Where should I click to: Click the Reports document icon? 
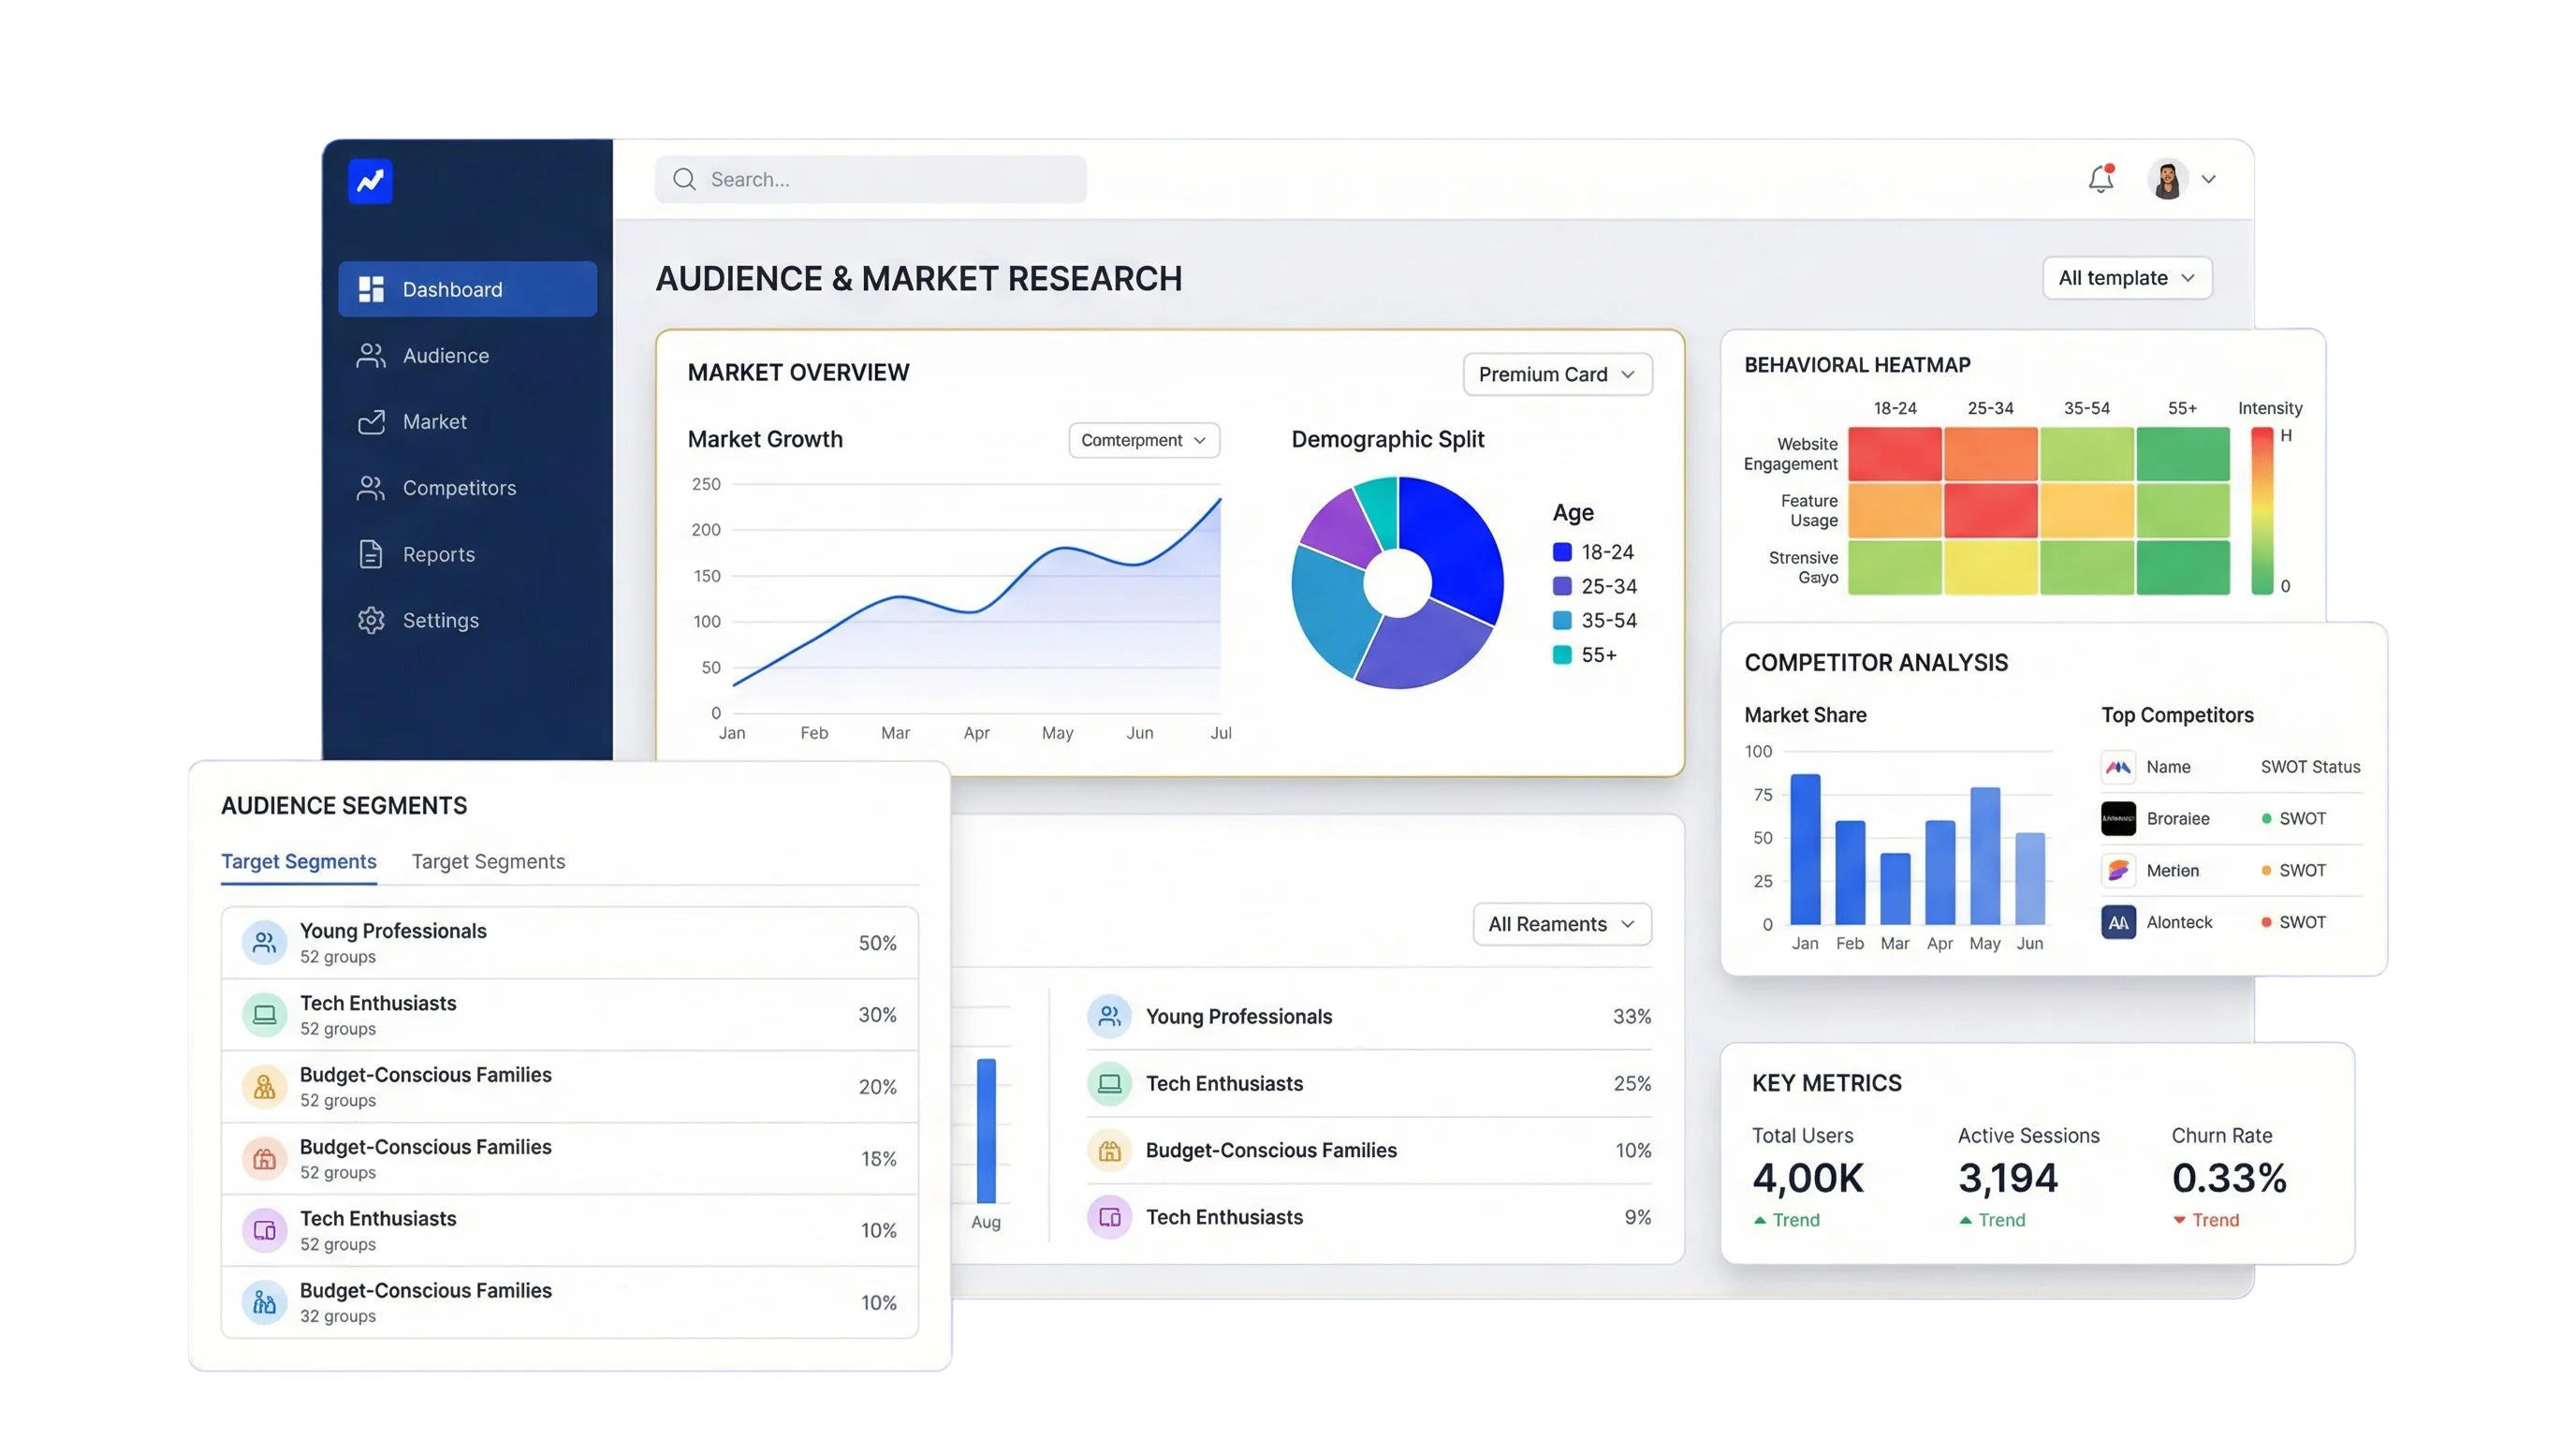click(x=371, y=554)
